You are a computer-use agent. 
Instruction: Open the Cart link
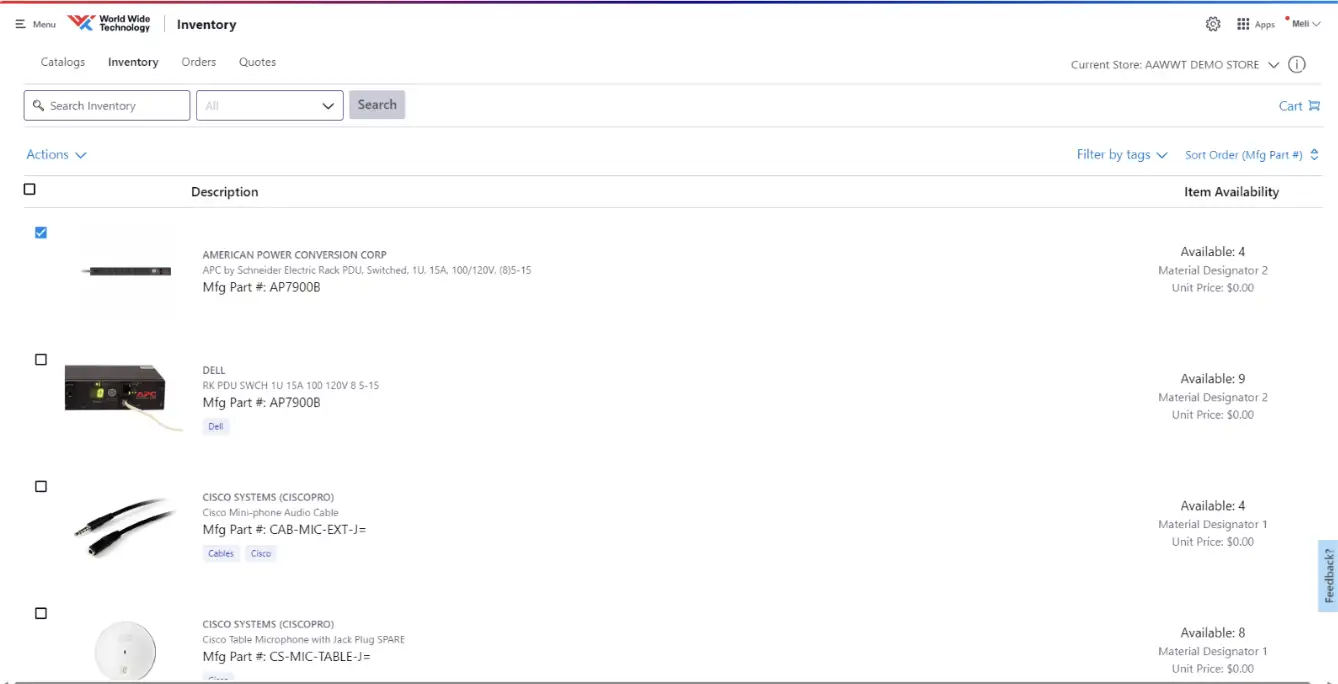click(x=1299, y=106)
